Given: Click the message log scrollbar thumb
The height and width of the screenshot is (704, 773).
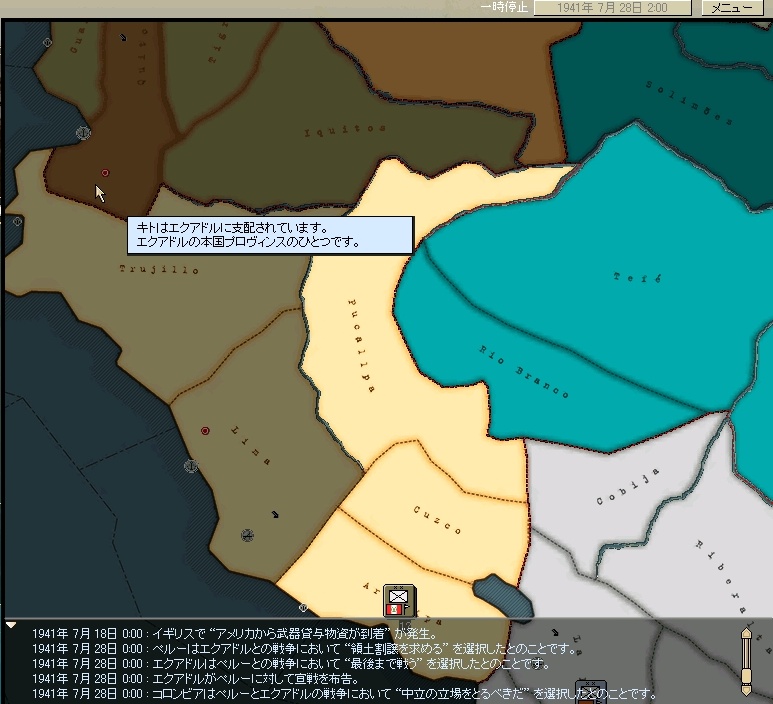Looking at the screenshot, I should (746, 676).
